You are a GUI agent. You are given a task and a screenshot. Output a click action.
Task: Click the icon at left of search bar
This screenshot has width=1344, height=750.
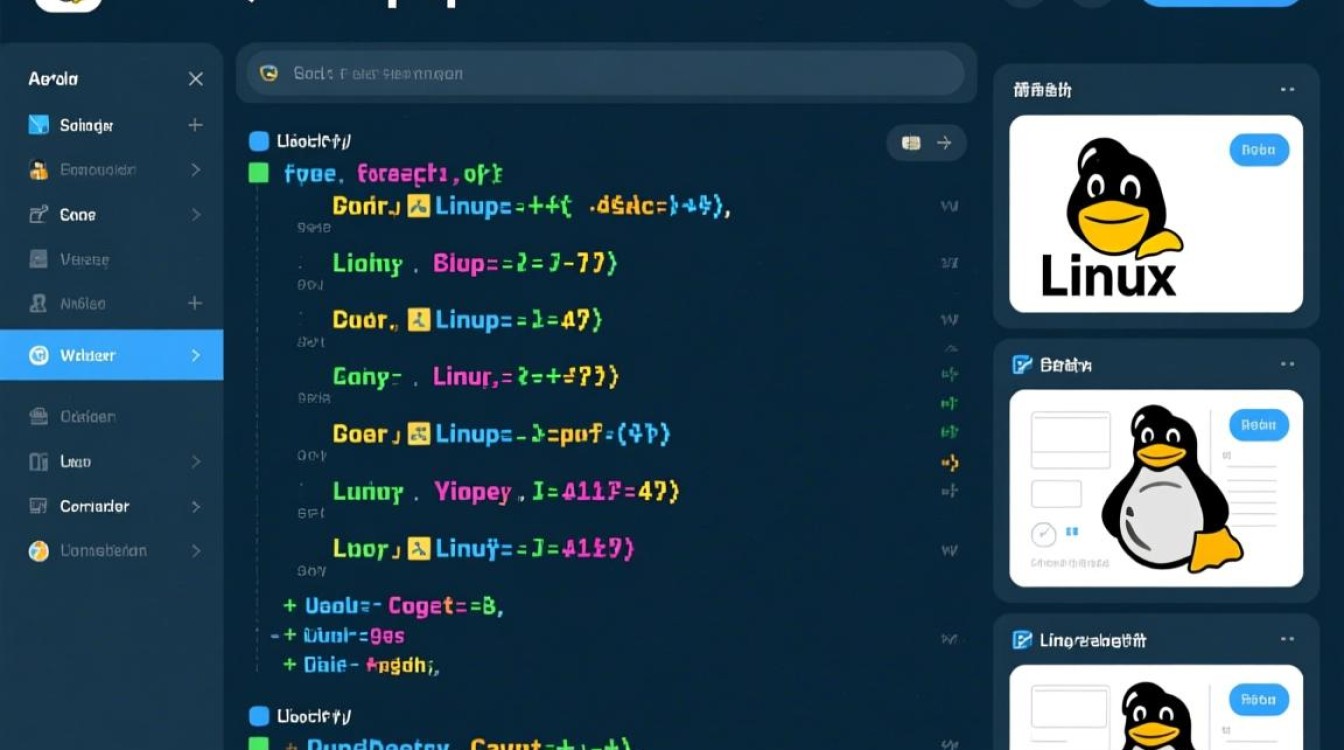pyautogui.click(x=268, y=73)
